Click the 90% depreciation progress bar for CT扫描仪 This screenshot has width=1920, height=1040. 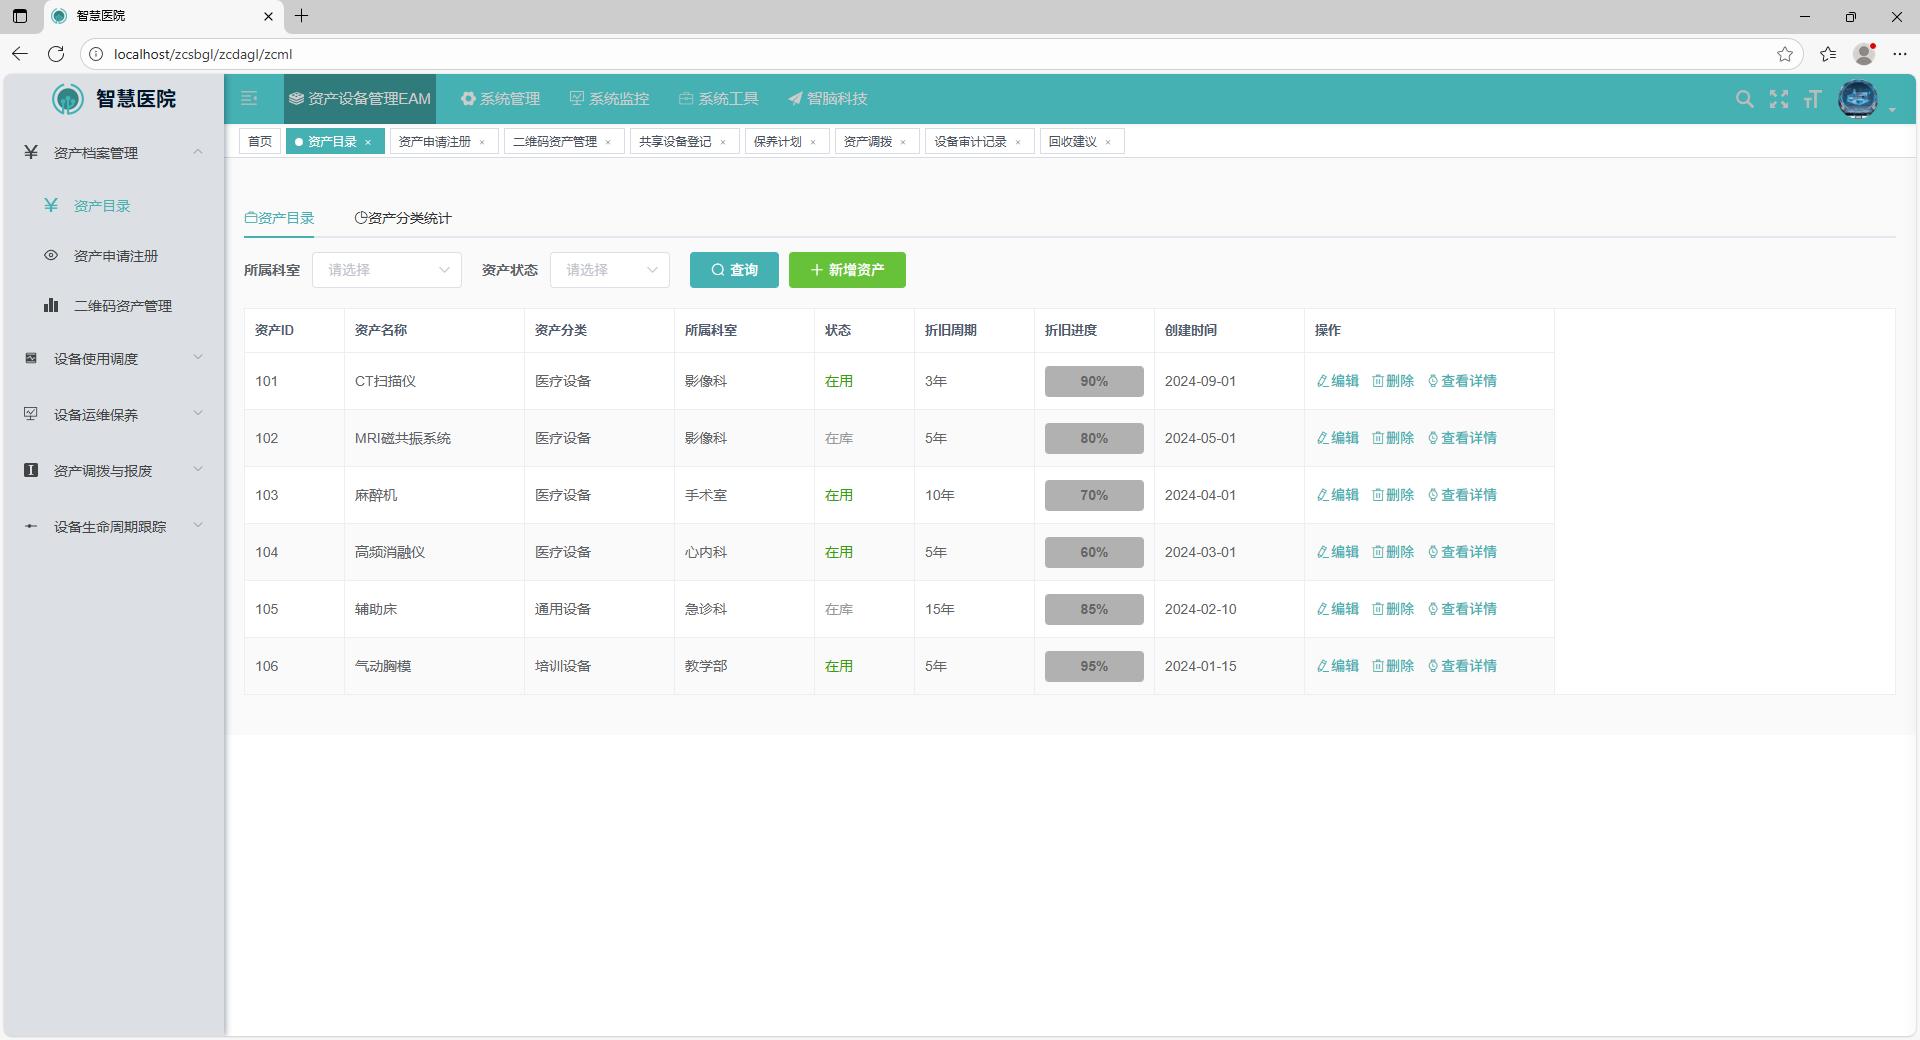pos(1094,382)
